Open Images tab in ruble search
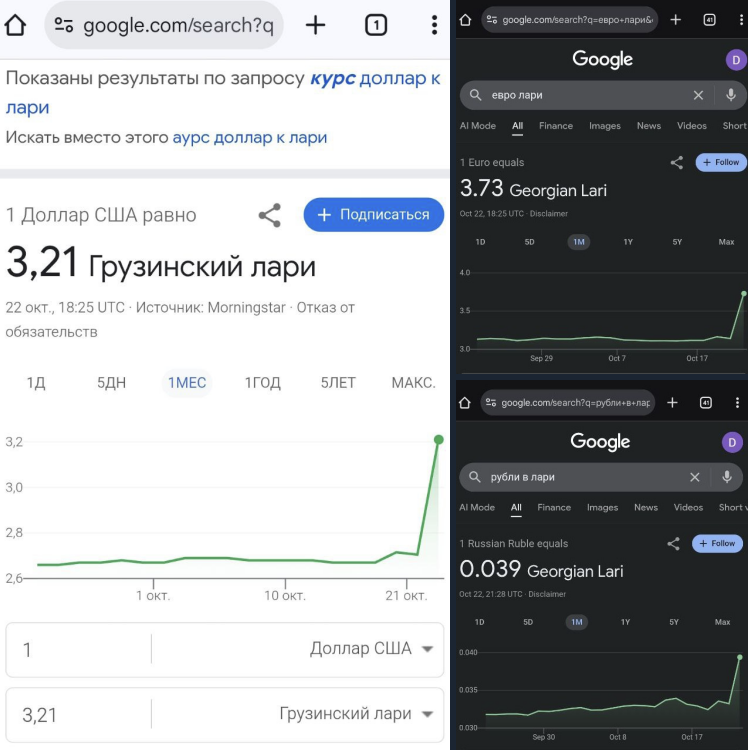Image resolution: width=748 pixels, height=750 pixels. click(602, 508)
